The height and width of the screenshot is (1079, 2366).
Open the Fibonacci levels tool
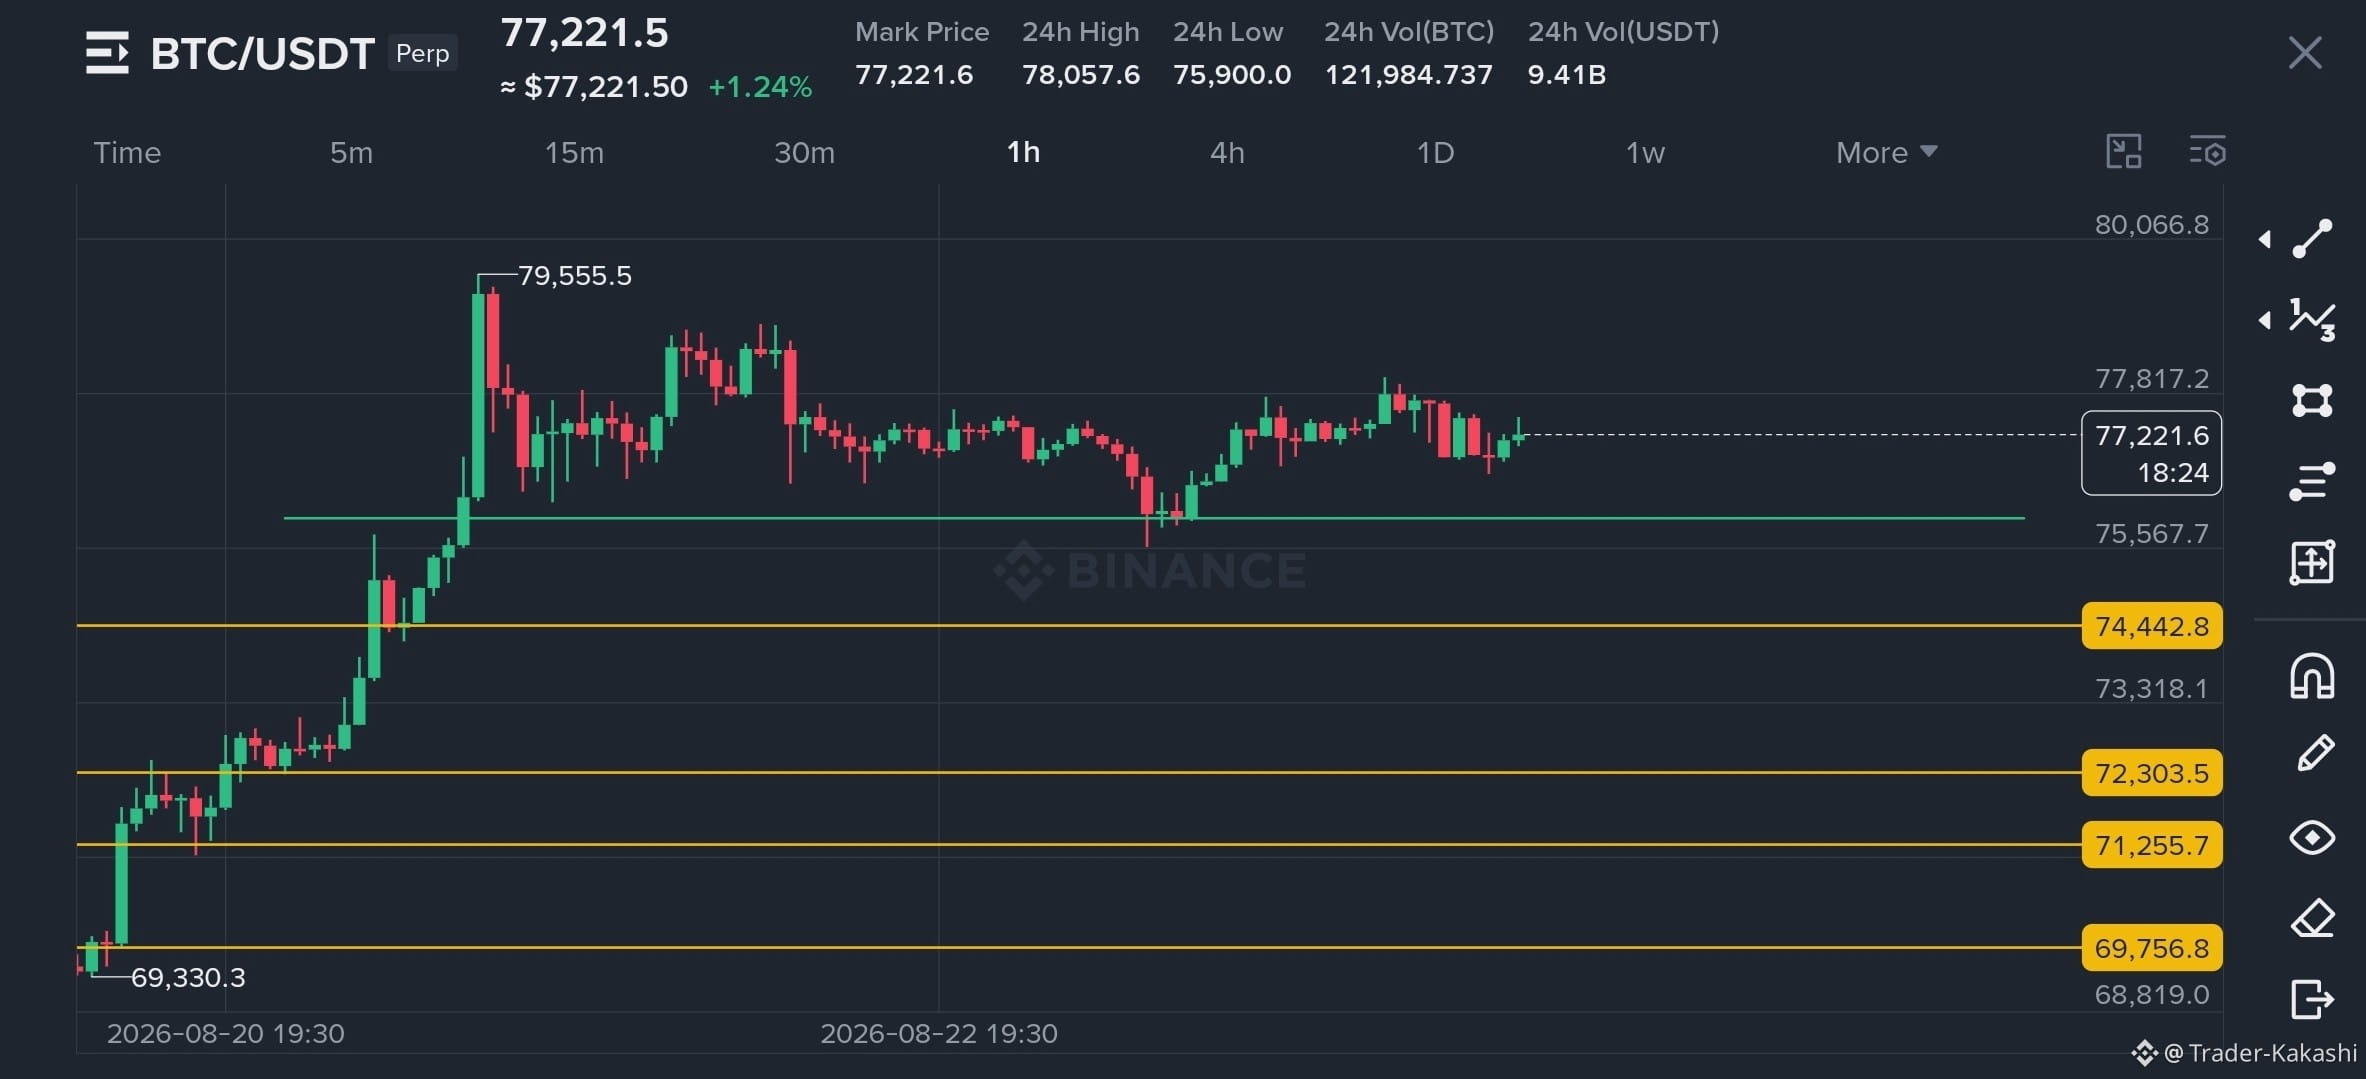pyautogui.click(x=2312, y=481)
